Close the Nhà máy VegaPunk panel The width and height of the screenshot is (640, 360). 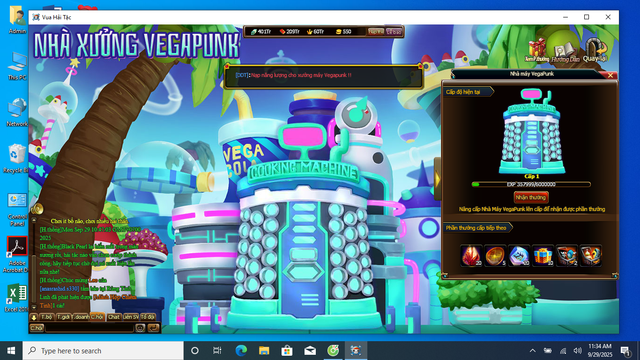pyautogui.click(x=610, y=75)
